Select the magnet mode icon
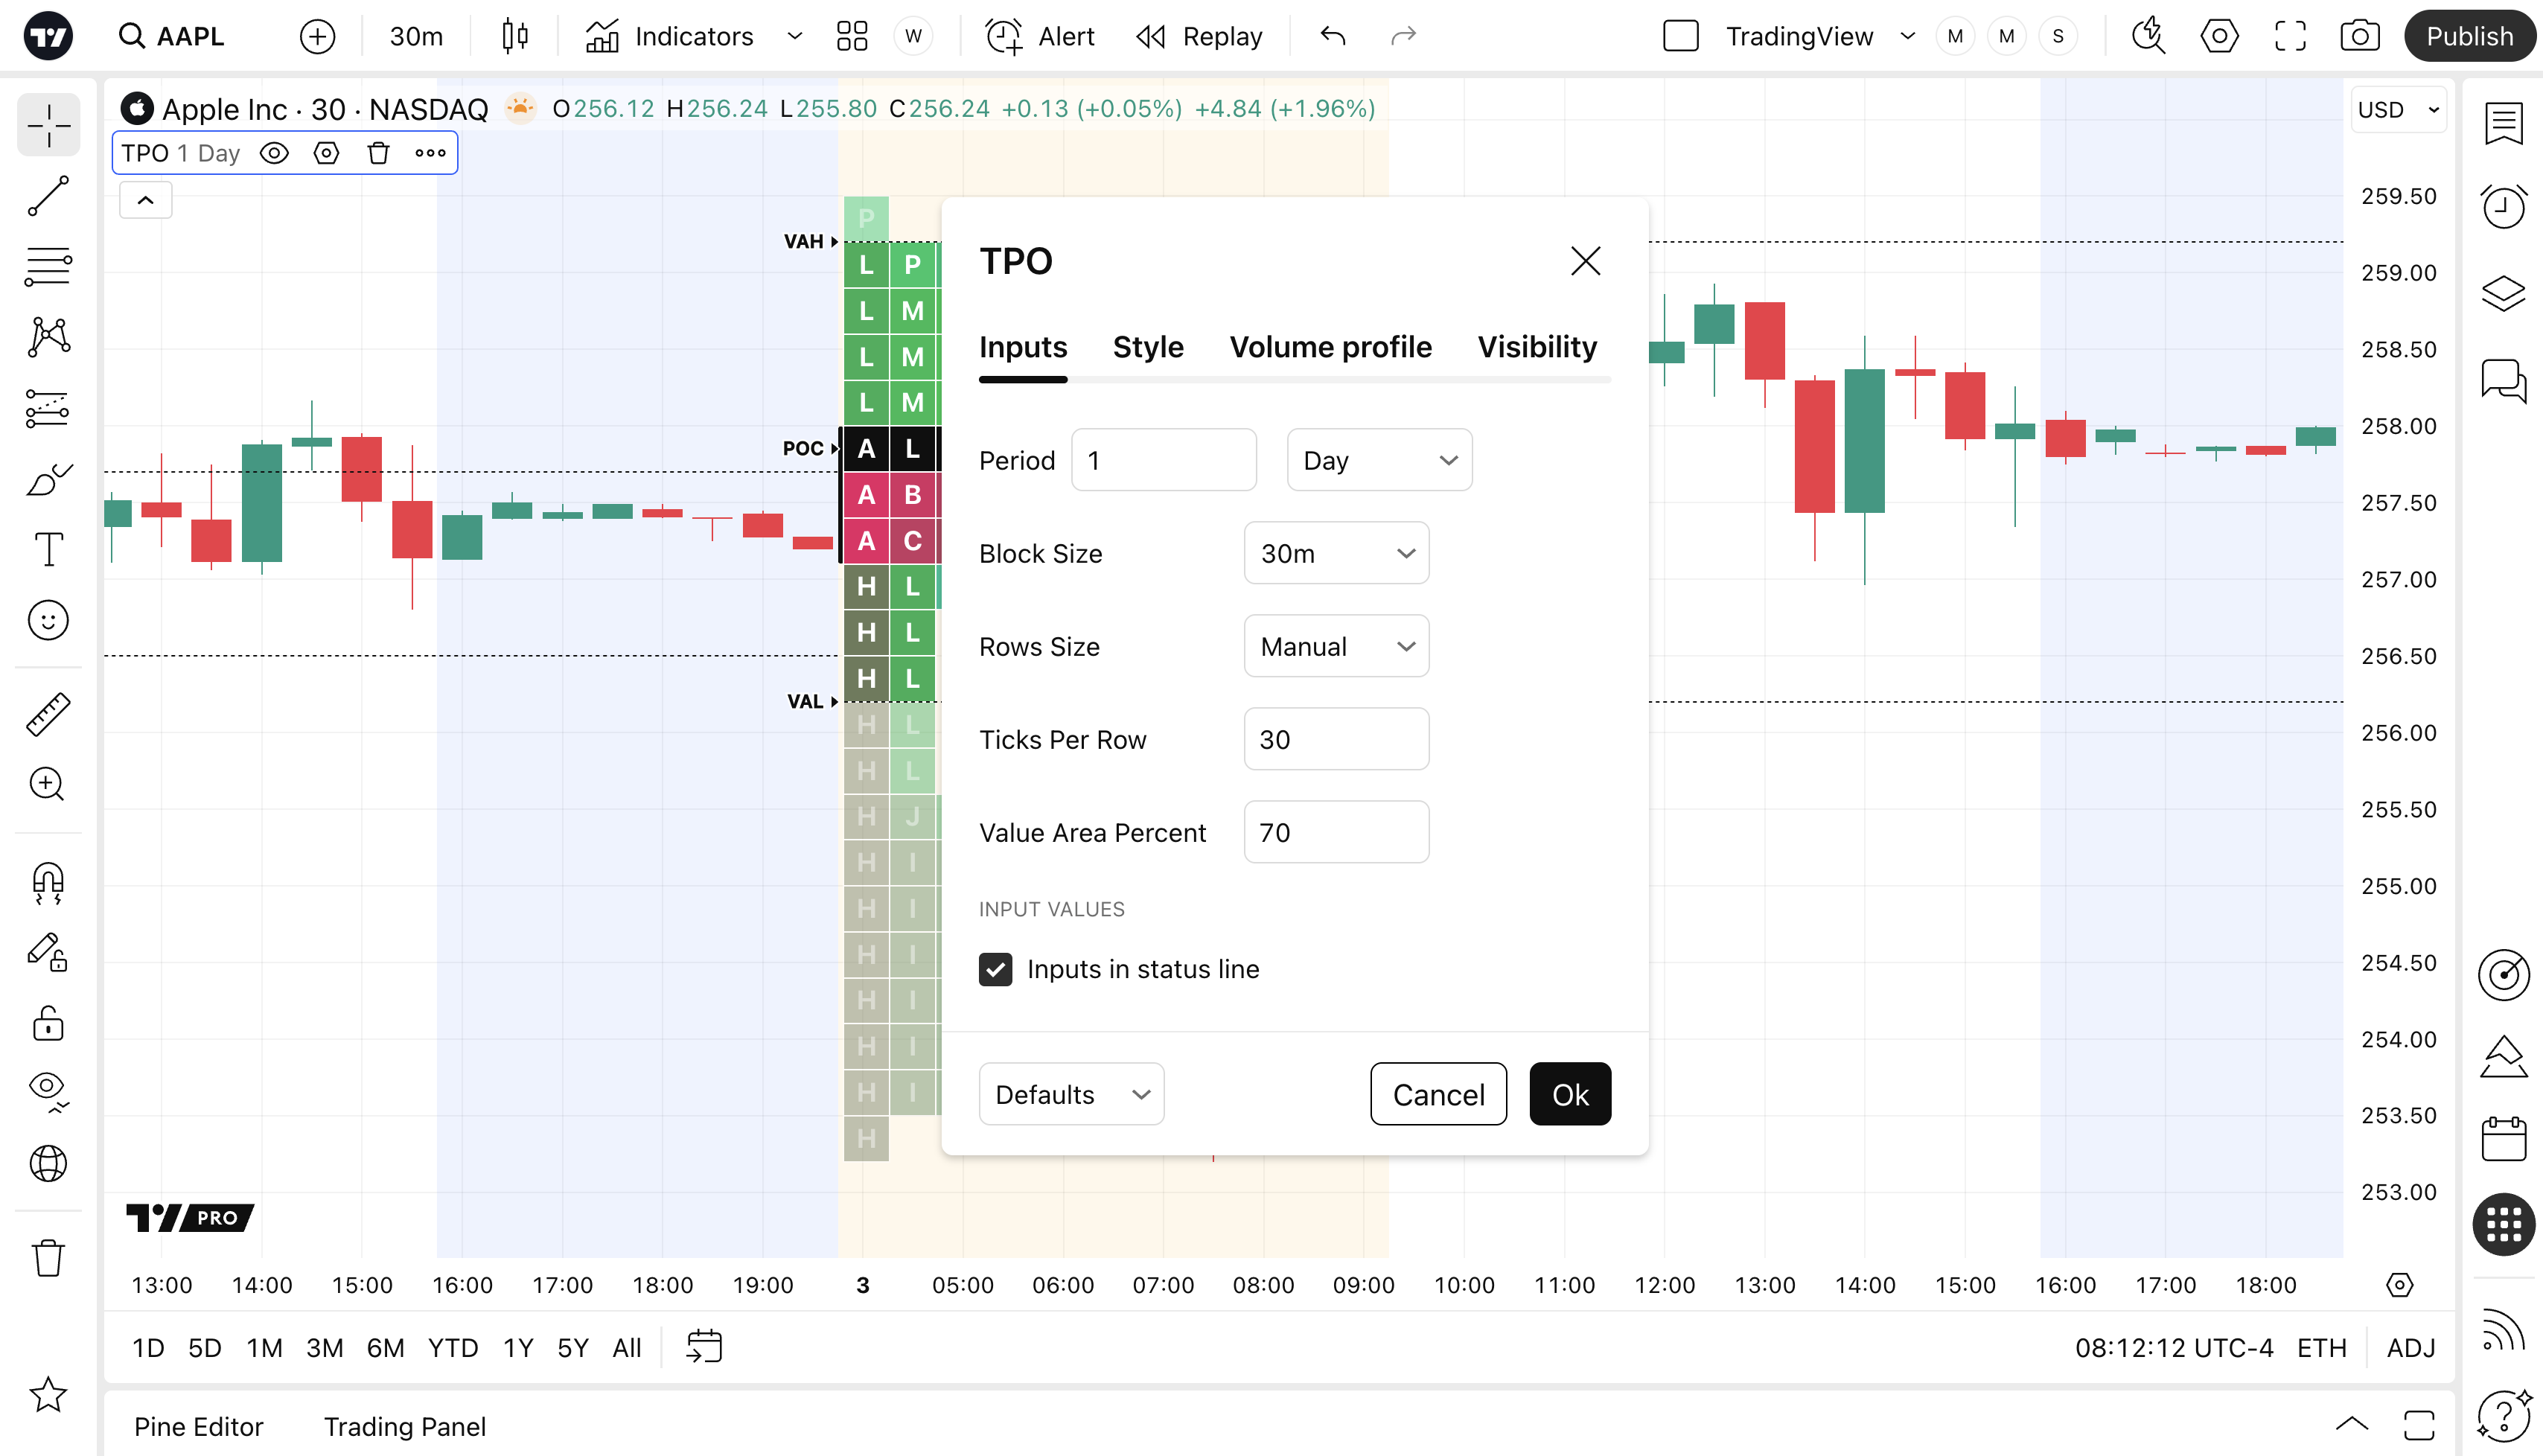Screen dimensions: 2543x1456 [x=48, y=883]
